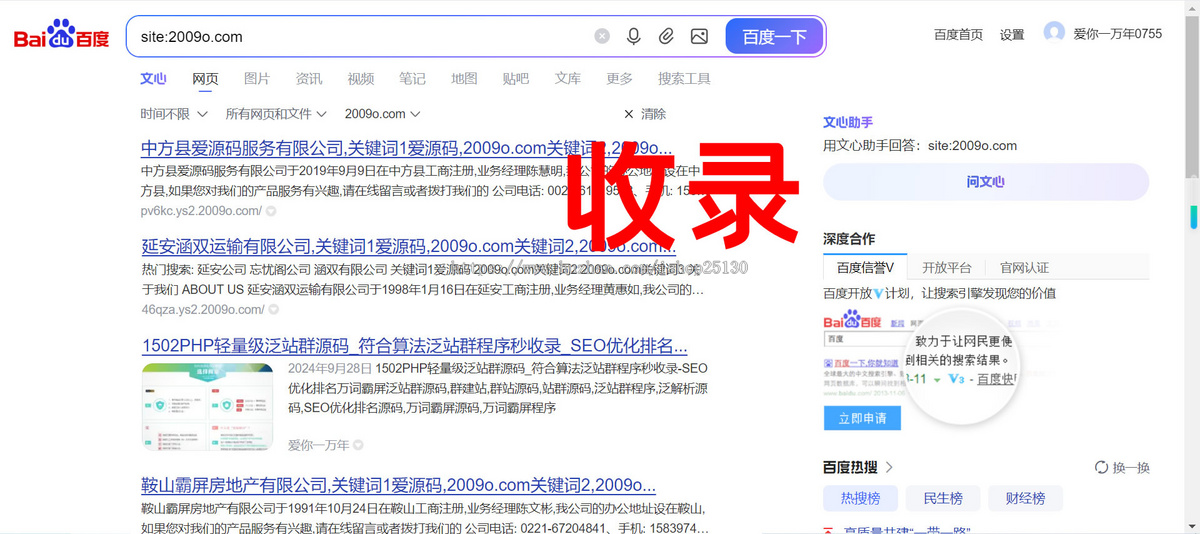1200x534 pixels.
Task: Expand 时间不限 filter dropdown
Action: point(174,114)
